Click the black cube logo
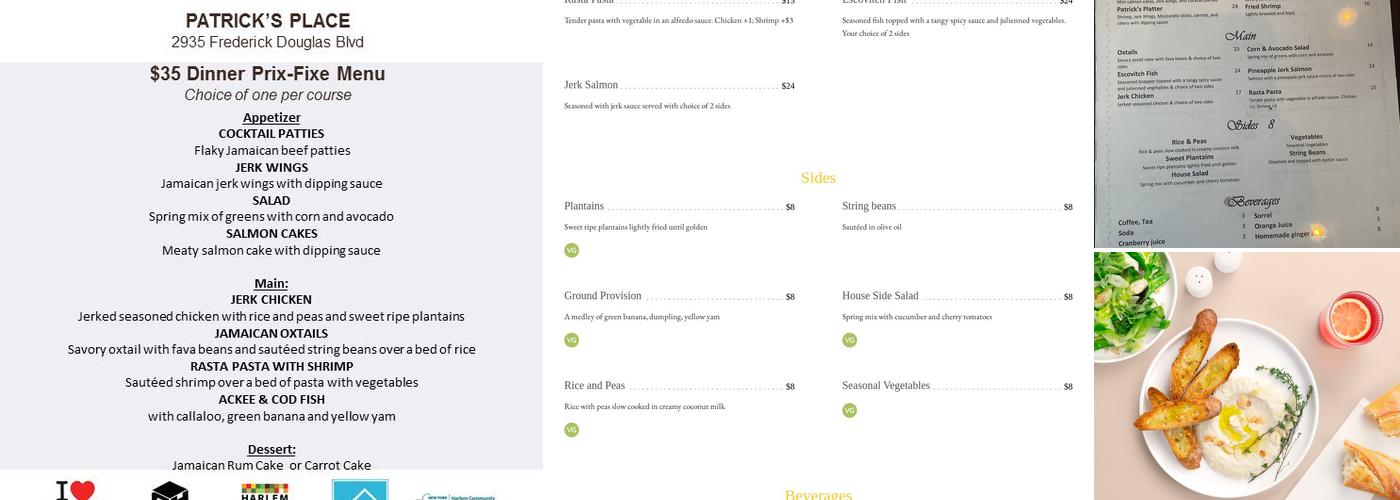 [x=170, y=491]
